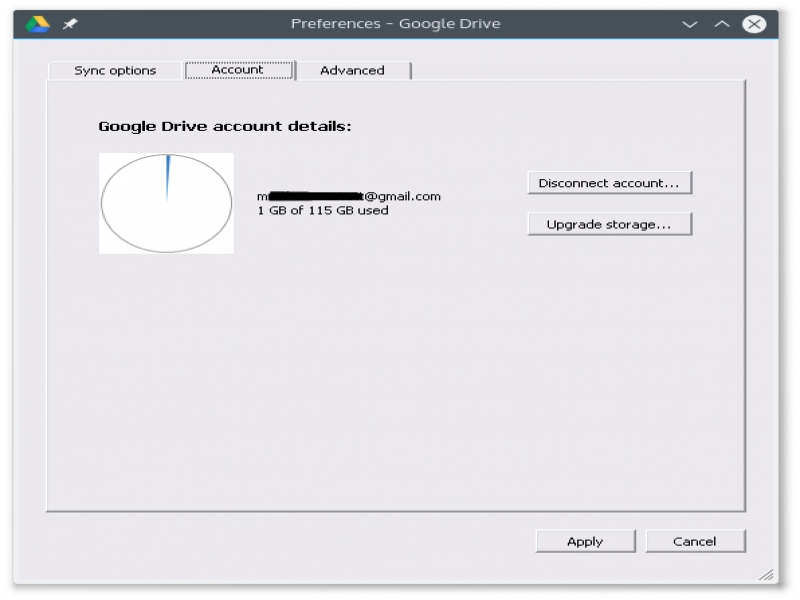Minimize the Preferences window
Screen dimensions: 800x600
(689, 24)
